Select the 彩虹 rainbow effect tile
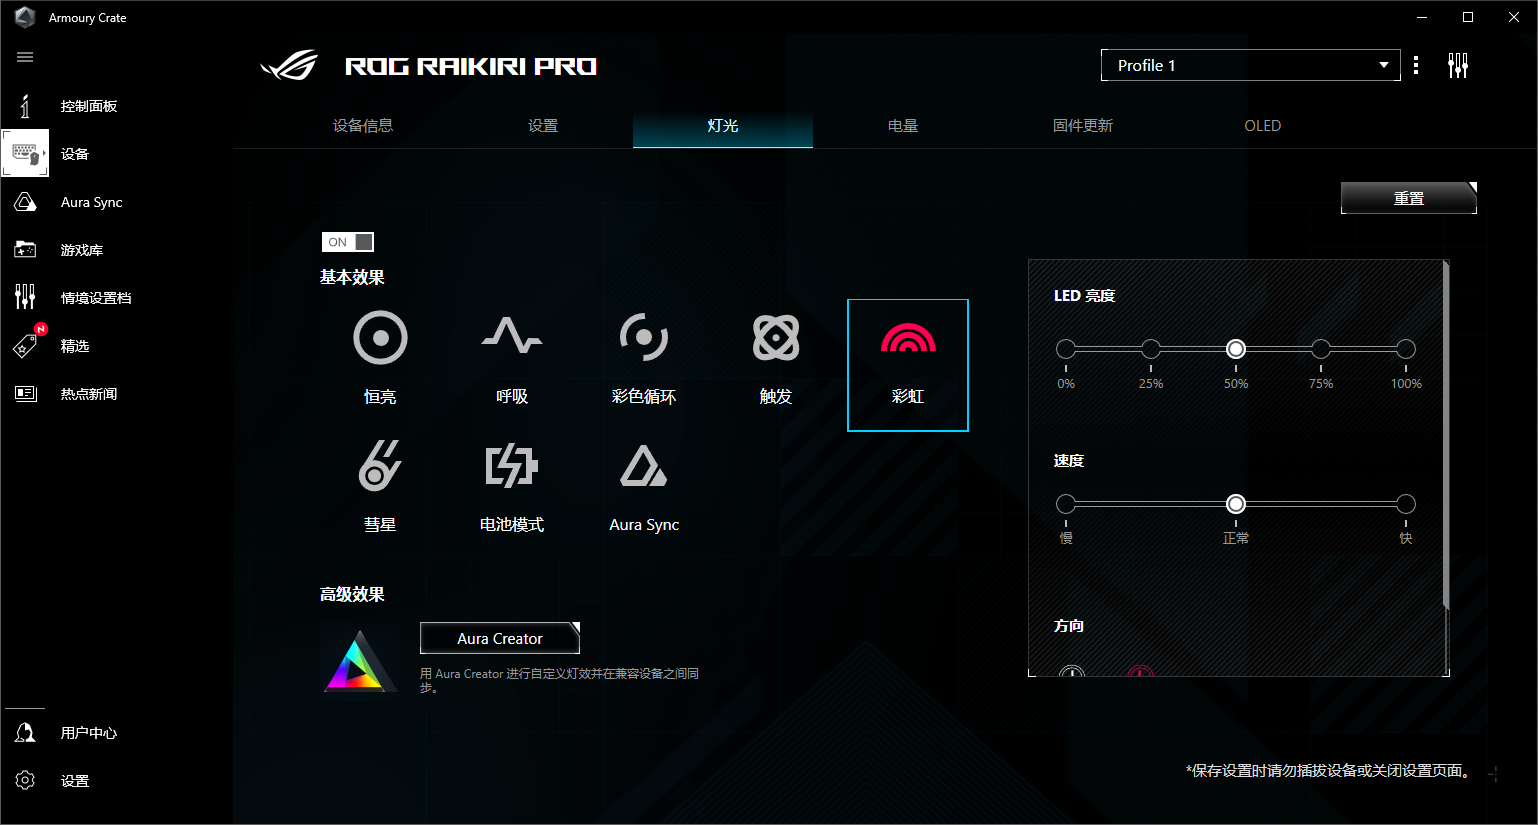Image resolution: width=1538 pixels, height=825 pixels. [x=907, y=365]
